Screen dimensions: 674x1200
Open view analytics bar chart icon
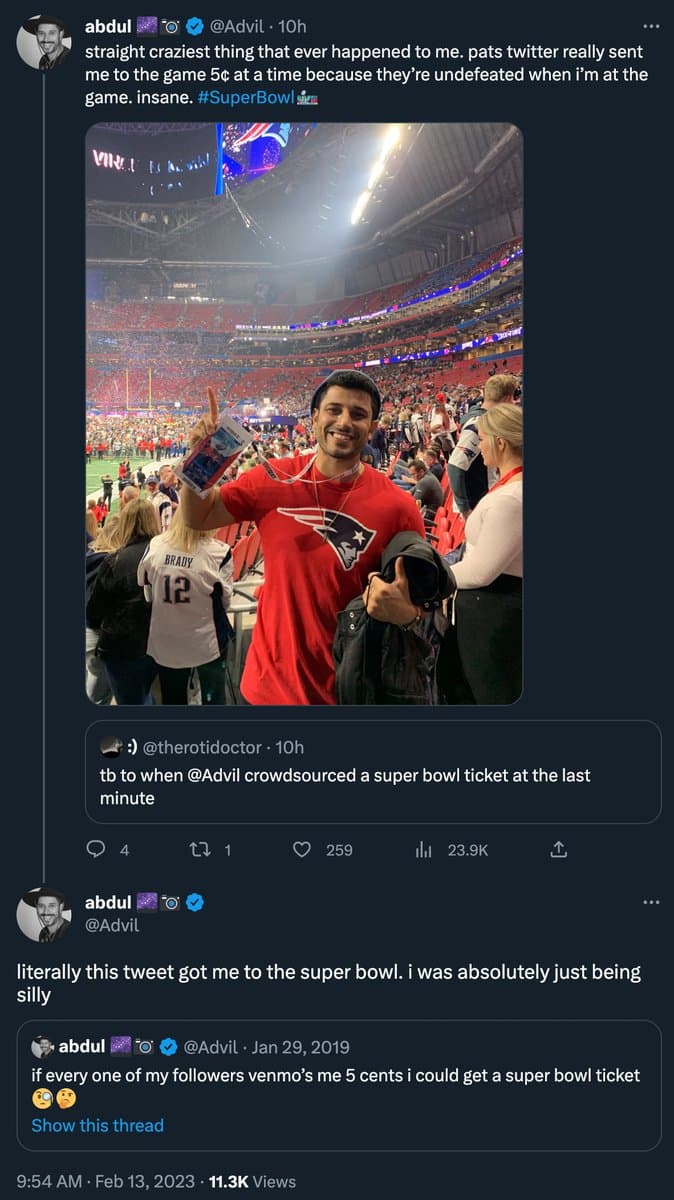click(x=423, y=849)
